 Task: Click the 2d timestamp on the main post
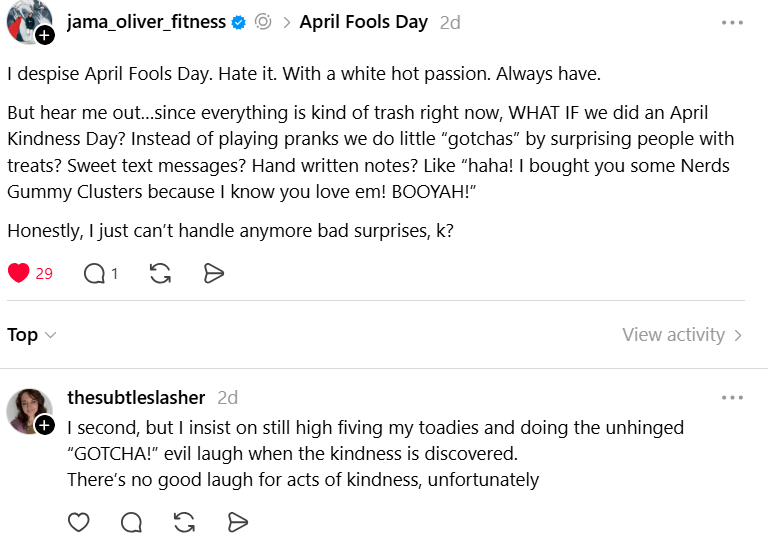[x=450, y=22]
